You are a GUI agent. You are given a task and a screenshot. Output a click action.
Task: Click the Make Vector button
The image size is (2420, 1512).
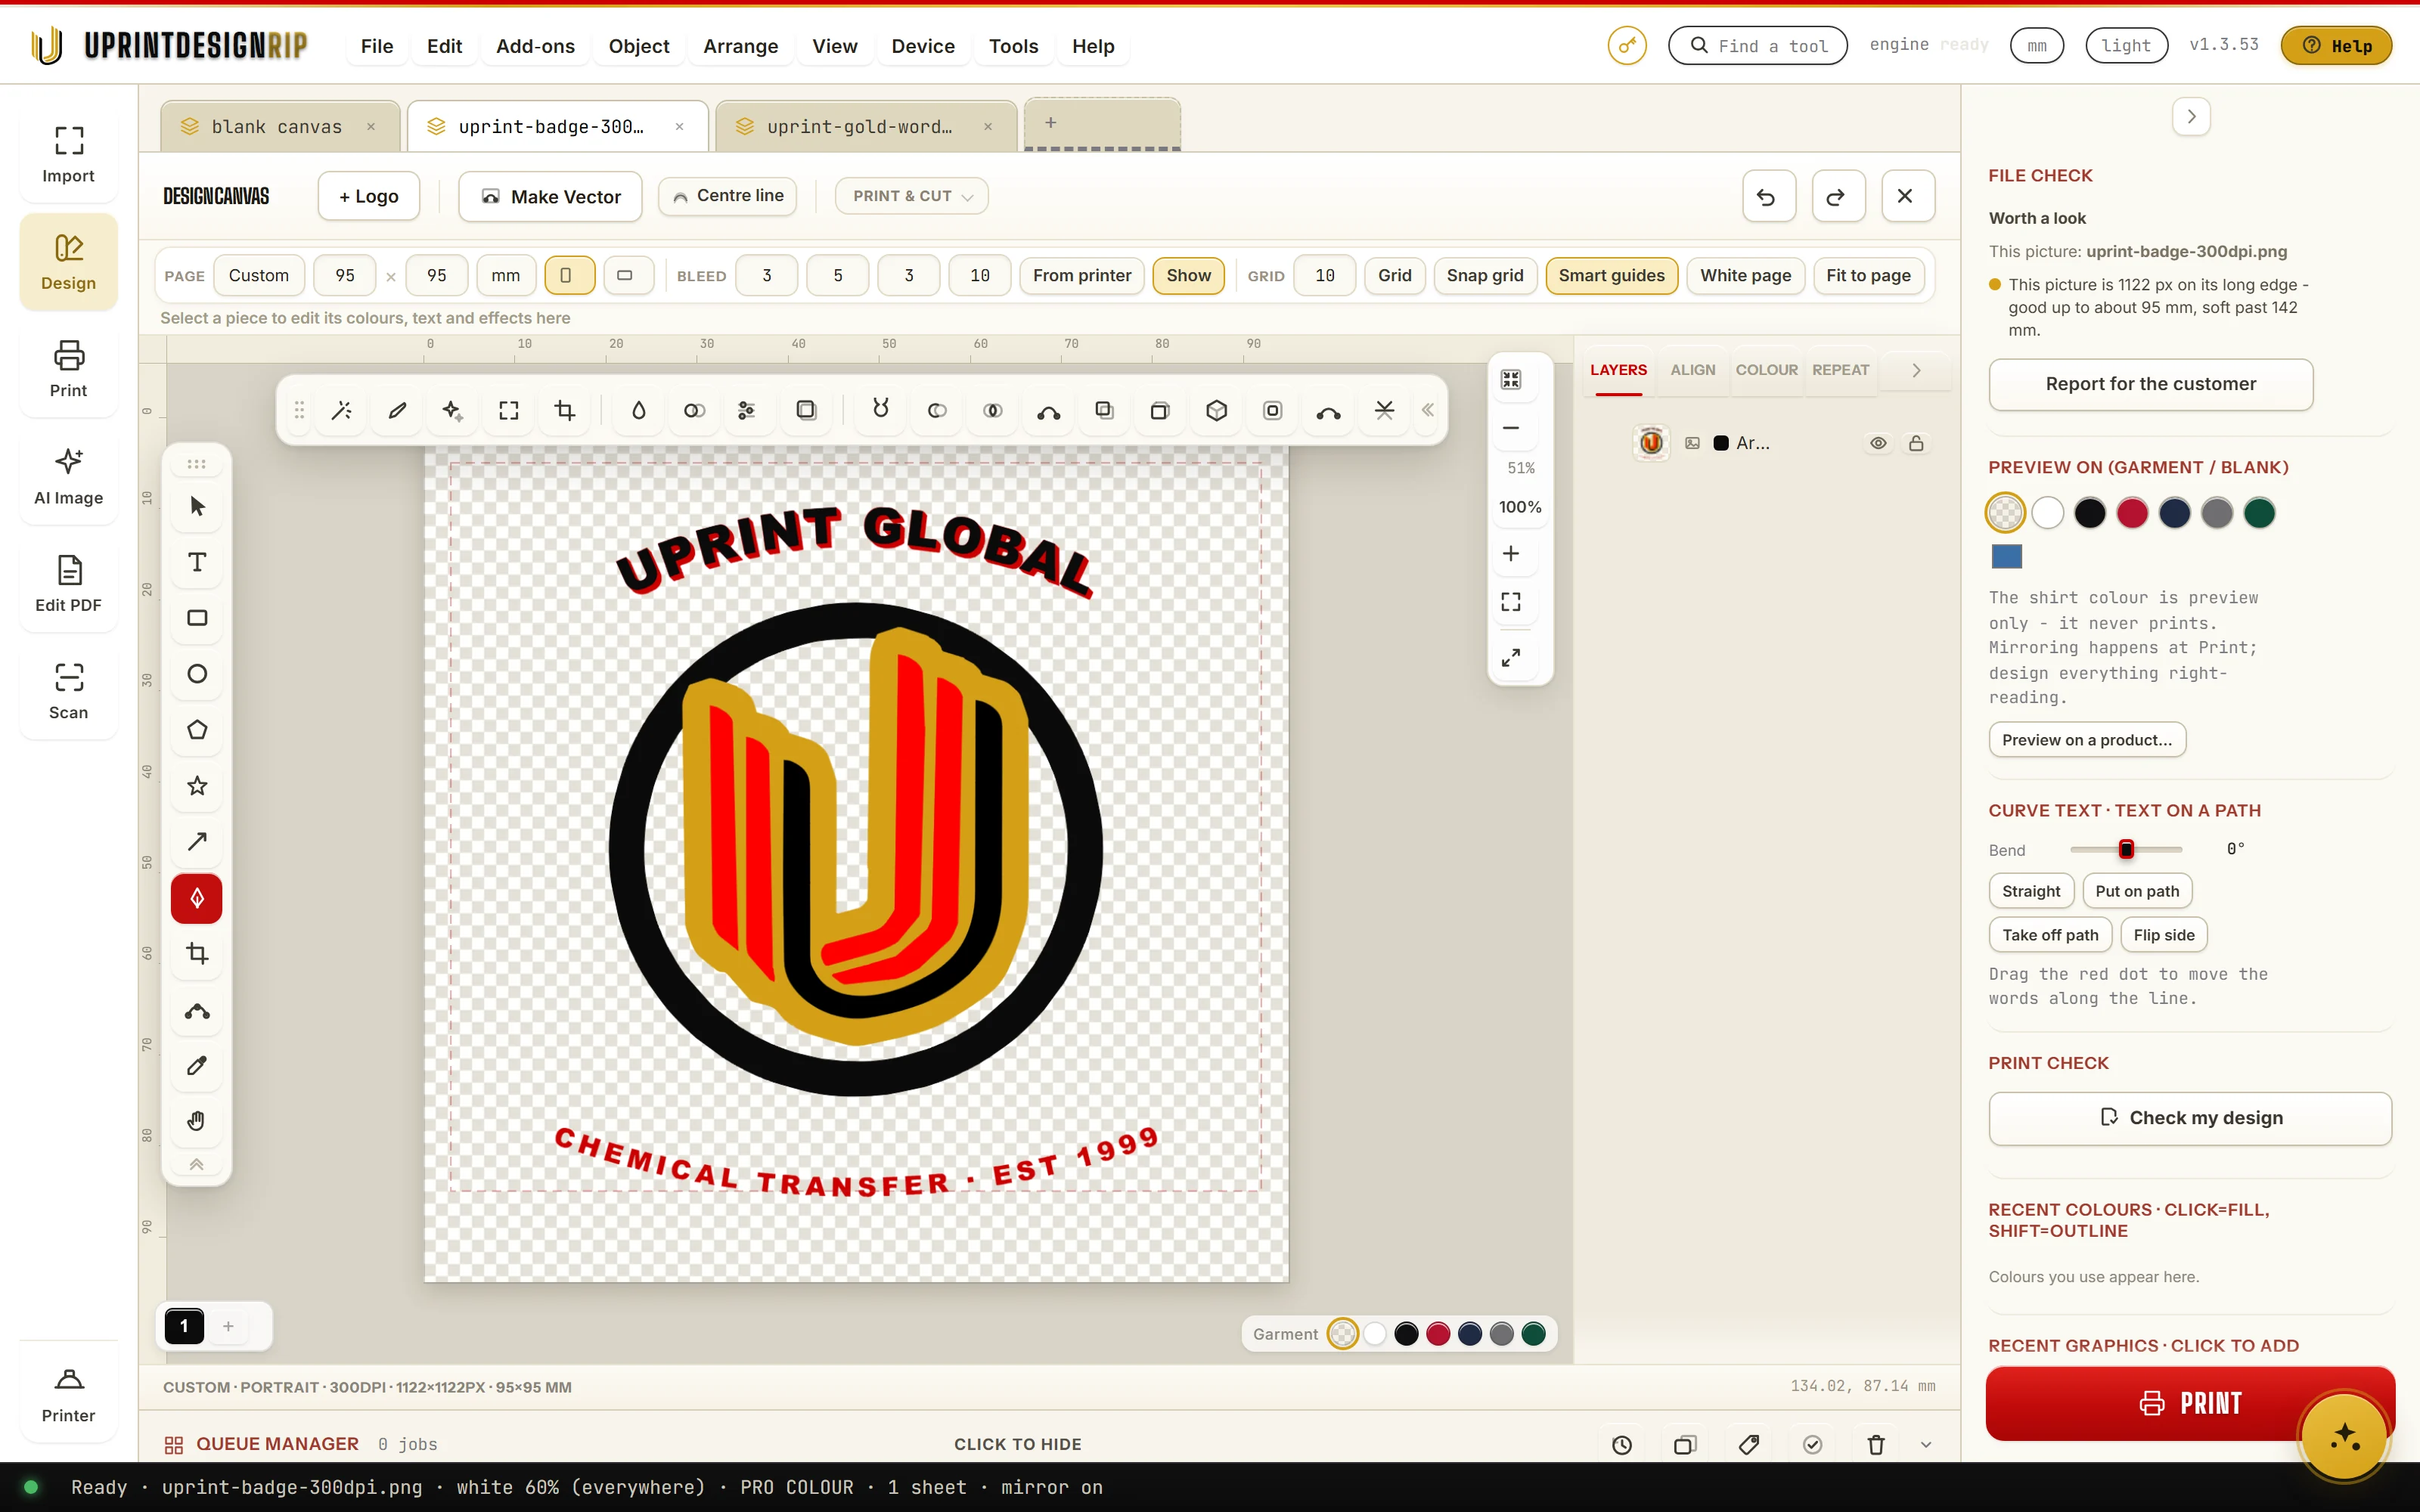pyautogui.click(x=550, y=196)
